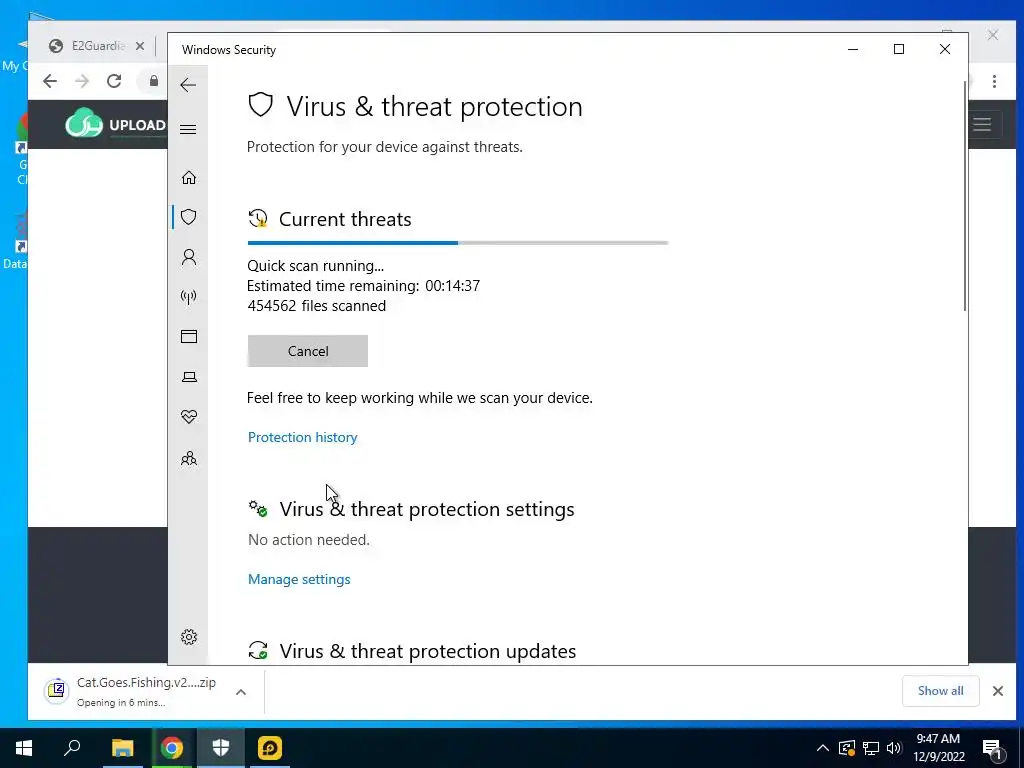1024x768 pixels.
Task: Go forward in the Chrome window
Action: [x=82, y=81]
